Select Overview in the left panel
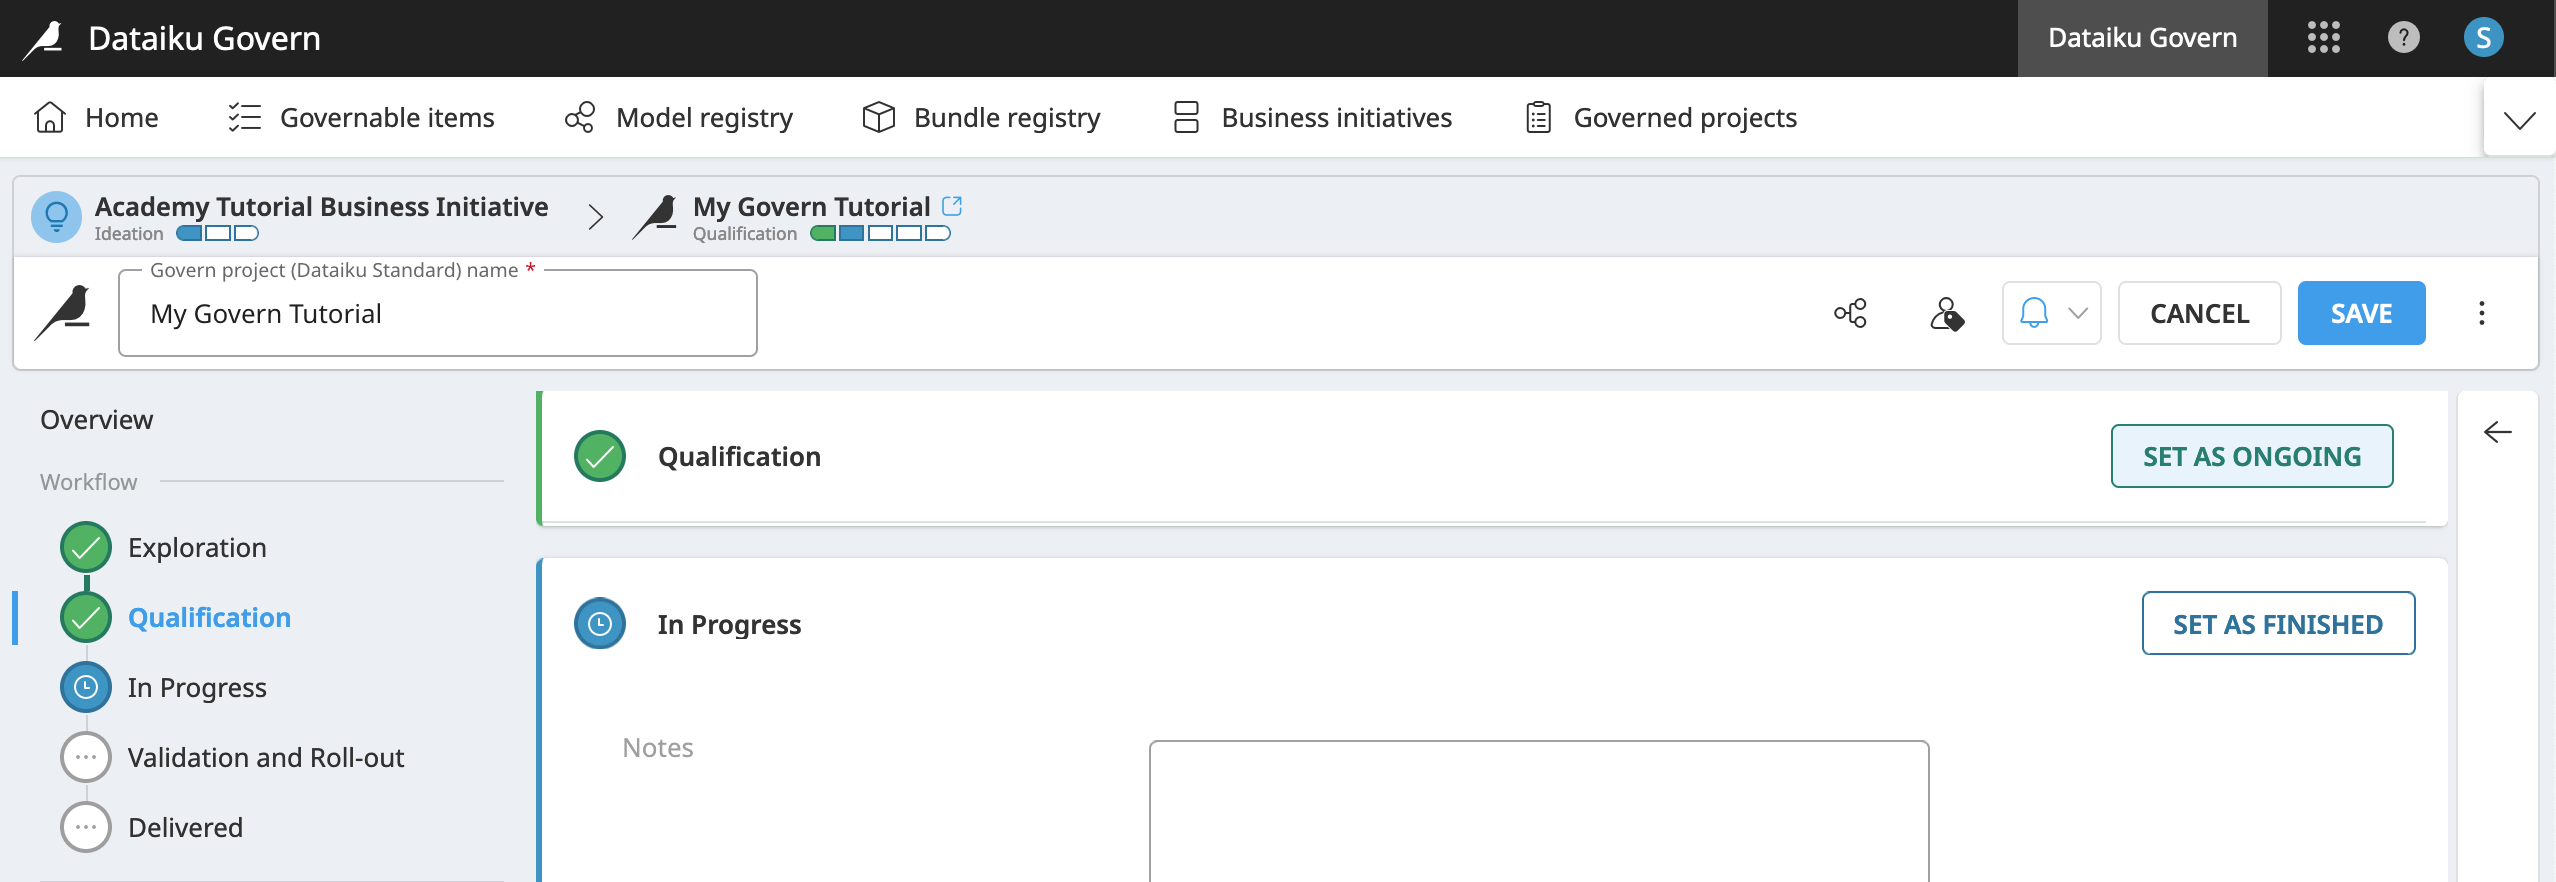2556x882 pixels. [x=97, y=420]
